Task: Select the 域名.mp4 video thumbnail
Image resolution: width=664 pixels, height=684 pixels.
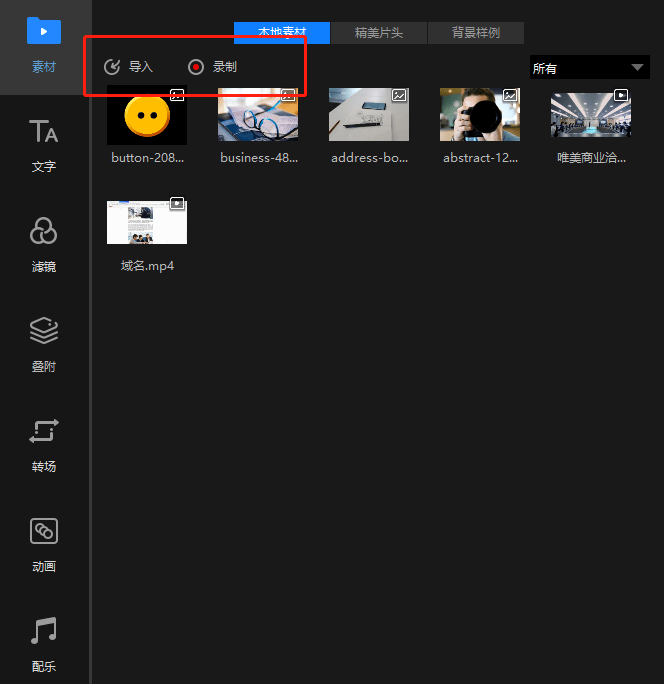Action: (x=147, y=222)
